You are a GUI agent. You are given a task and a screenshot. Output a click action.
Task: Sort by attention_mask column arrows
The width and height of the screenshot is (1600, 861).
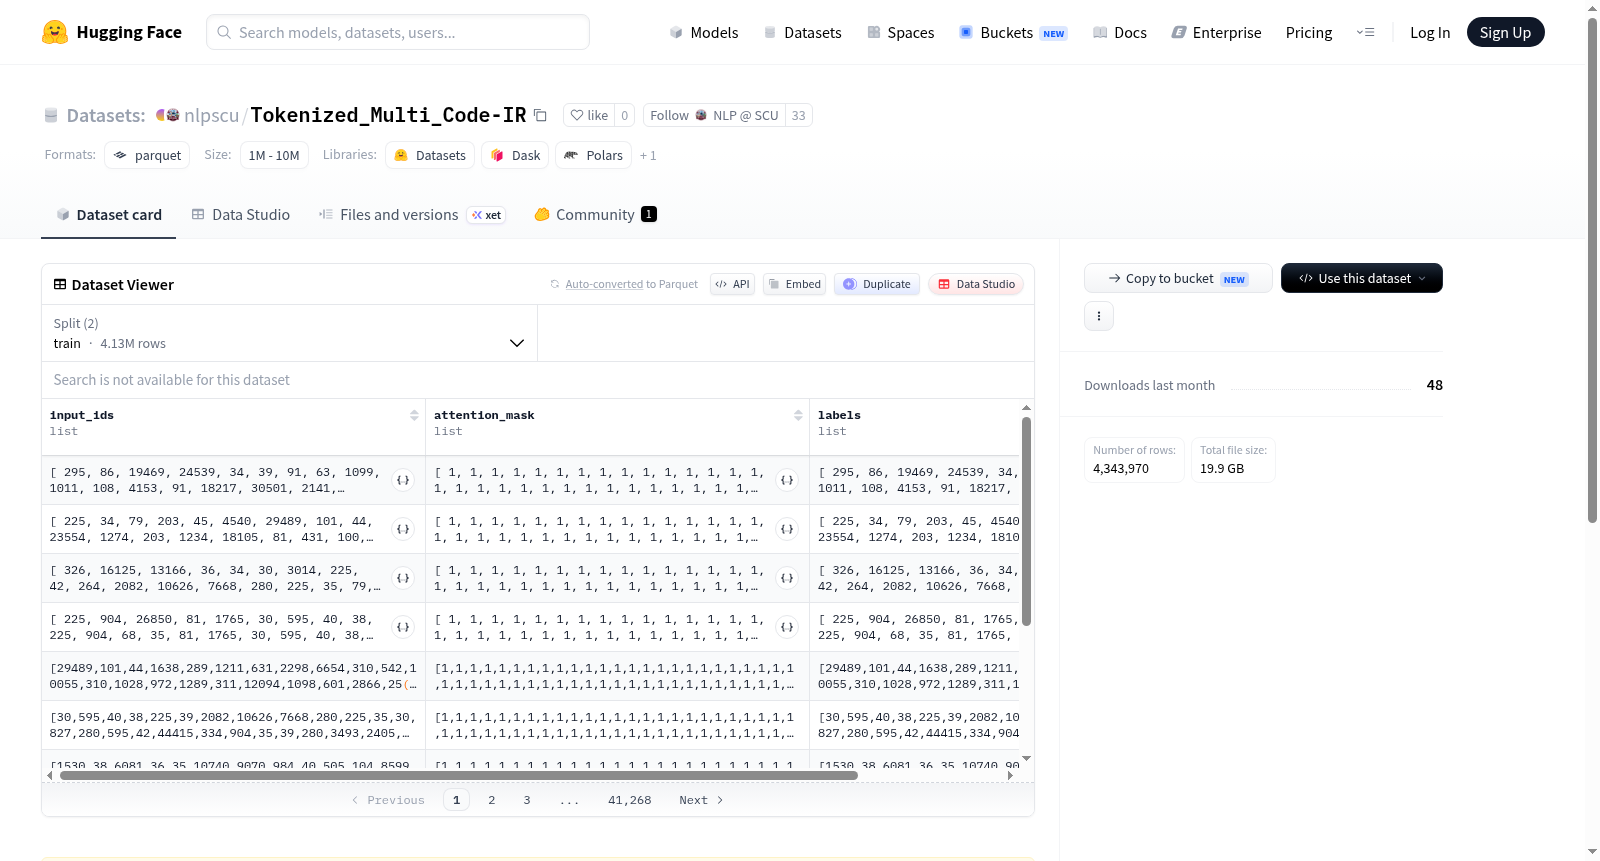(x=798, y=415)
